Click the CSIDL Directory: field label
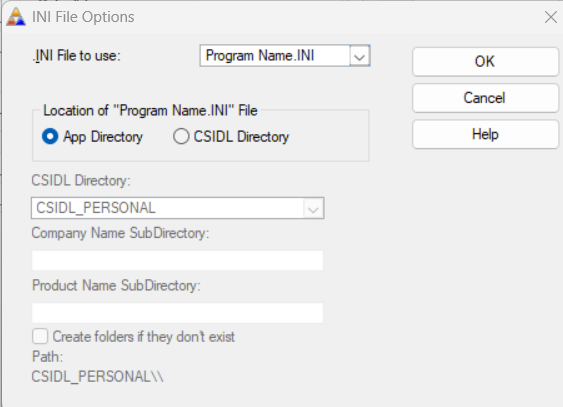 (81, 181)
